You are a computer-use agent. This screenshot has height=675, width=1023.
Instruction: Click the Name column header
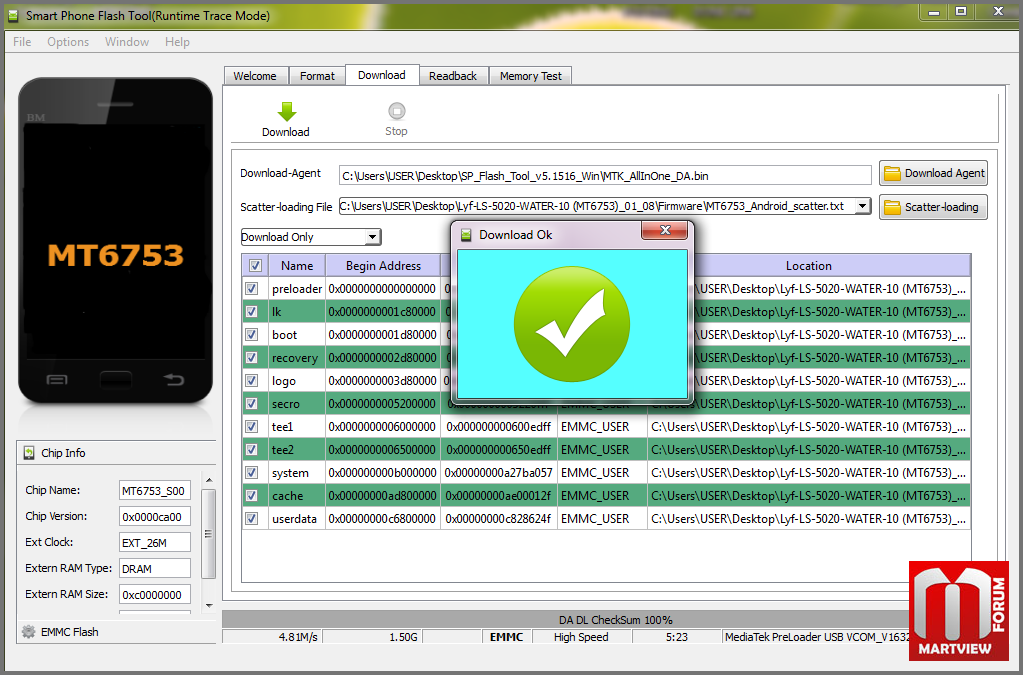point(297,265)
